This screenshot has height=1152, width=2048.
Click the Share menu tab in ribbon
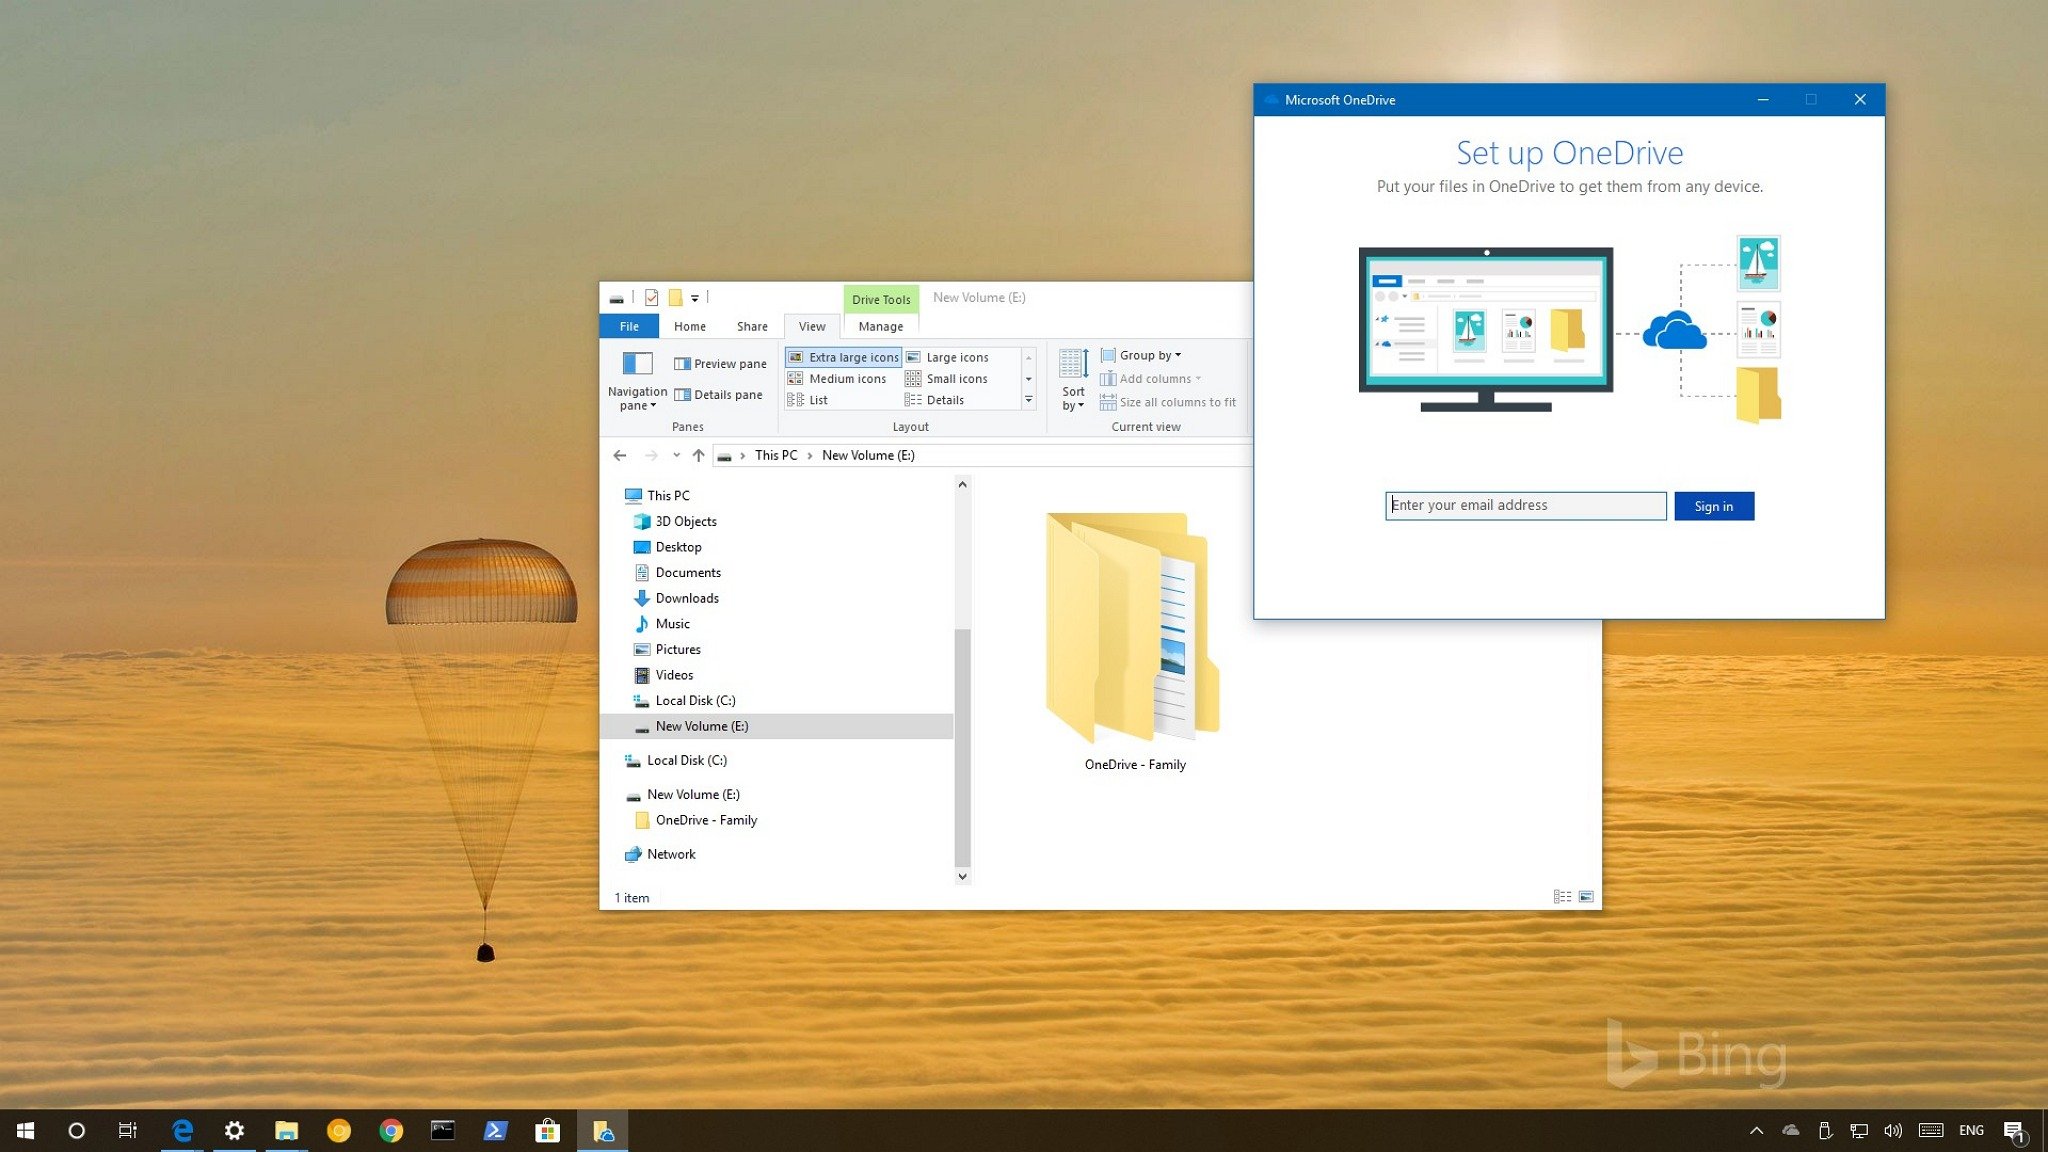[753, 325]
